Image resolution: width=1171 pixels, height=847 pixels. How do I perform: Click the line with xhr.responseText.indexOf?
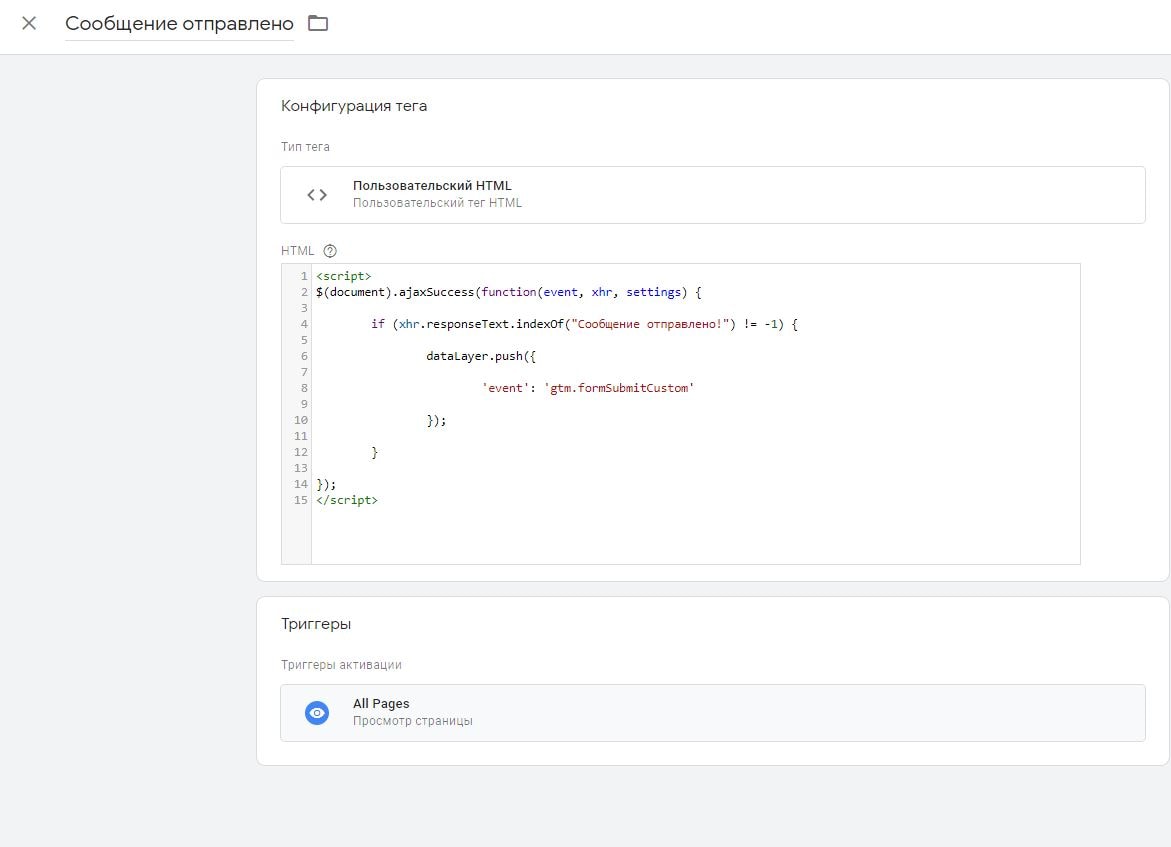tap(584, 324)
